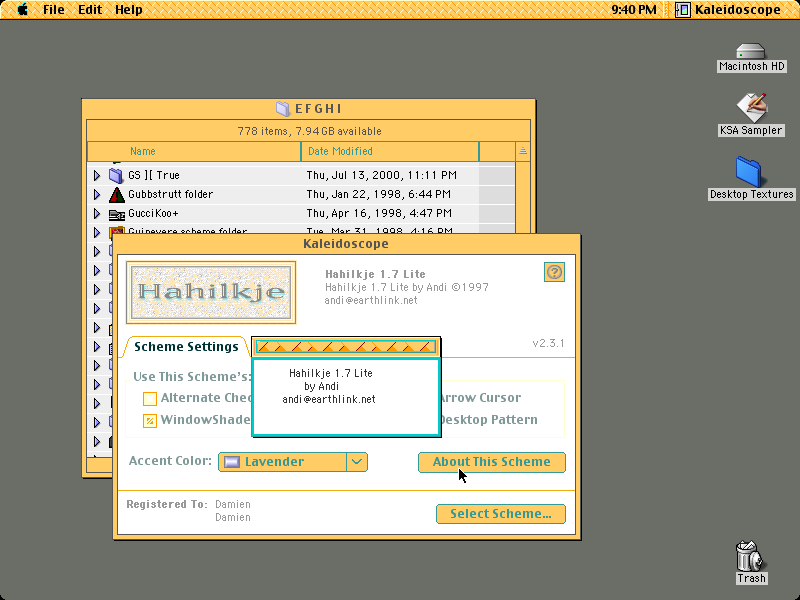Click the 'Gubbstrutt folder' name

tap(170, 194)
